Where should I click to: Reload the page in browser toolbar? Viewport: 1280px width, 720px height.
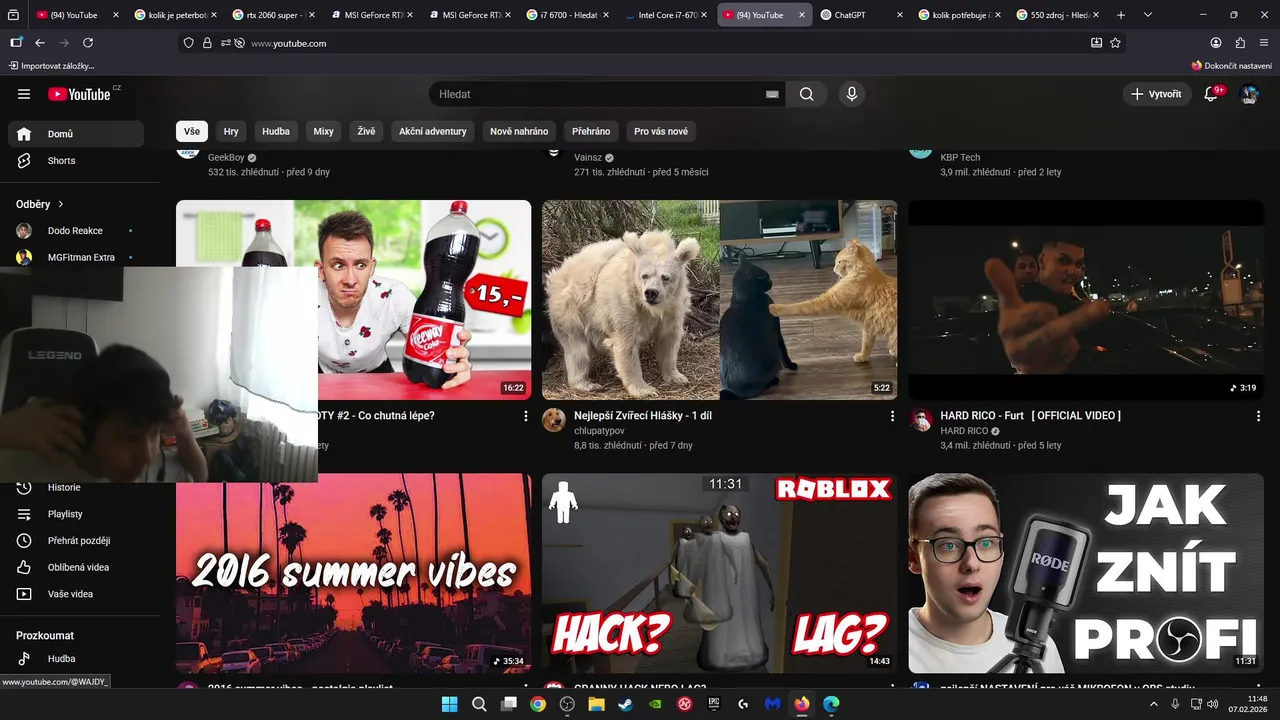[x=88, y=43]
